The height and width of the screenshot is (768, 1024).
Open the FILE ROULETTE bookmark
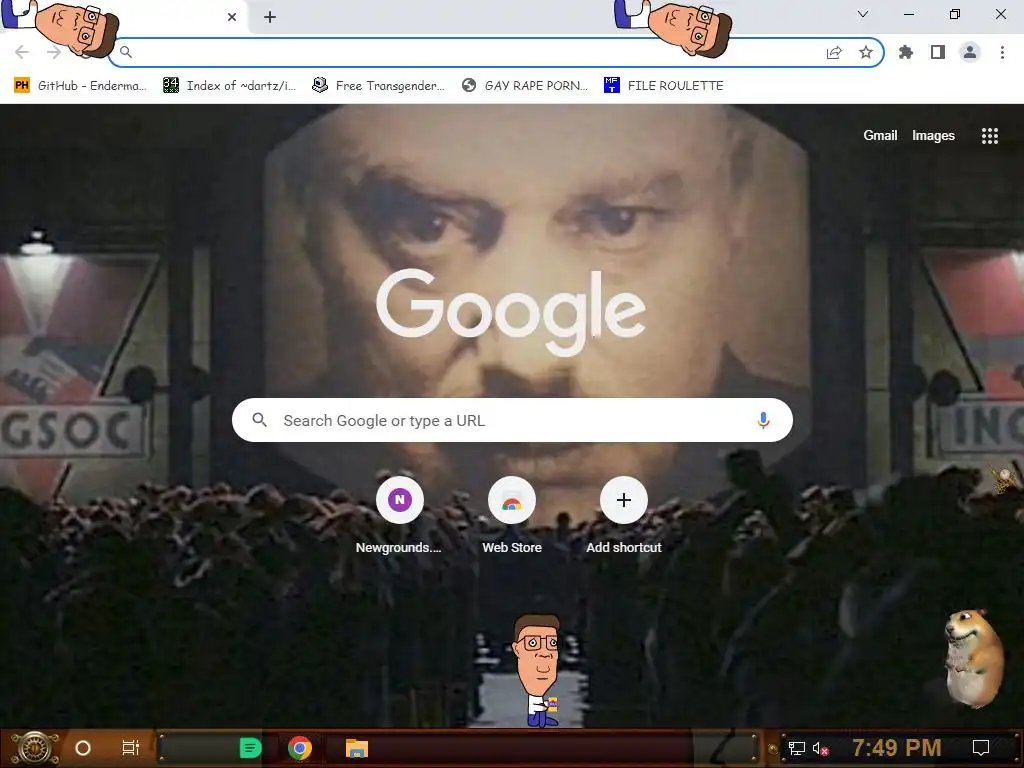[664, 86]
